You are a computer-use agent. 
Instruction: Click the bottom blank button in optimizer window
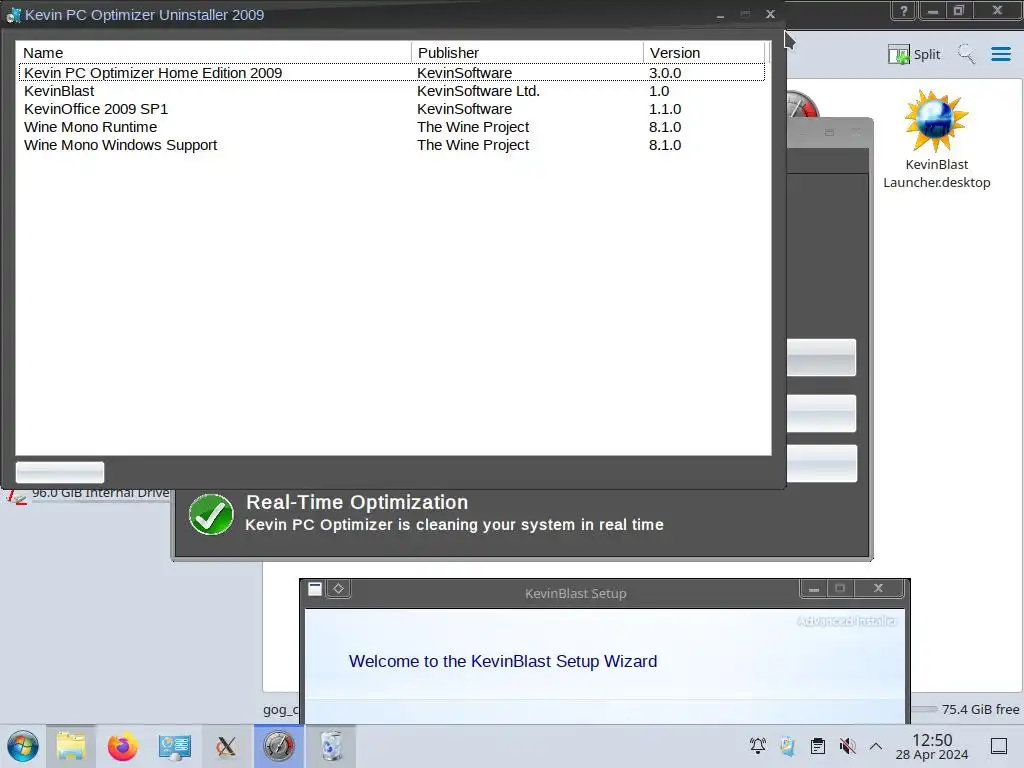pos(822,463)
